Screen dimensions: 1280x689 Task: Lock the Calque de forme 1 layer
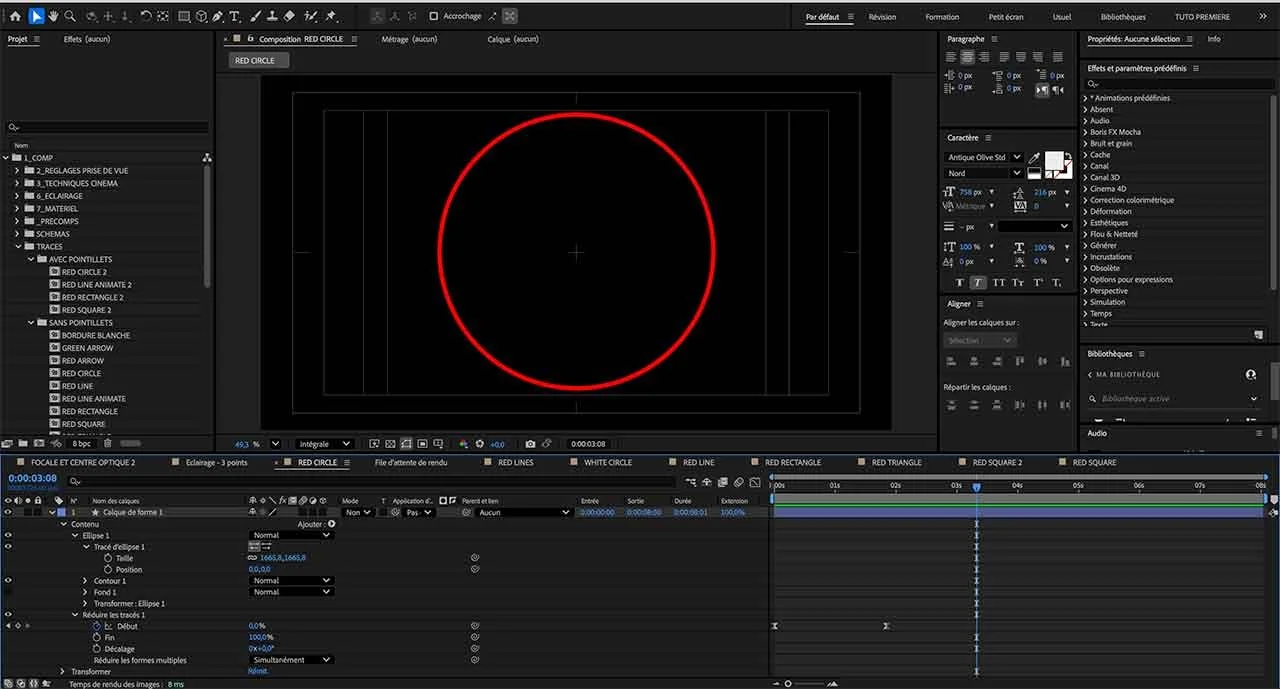37,511
